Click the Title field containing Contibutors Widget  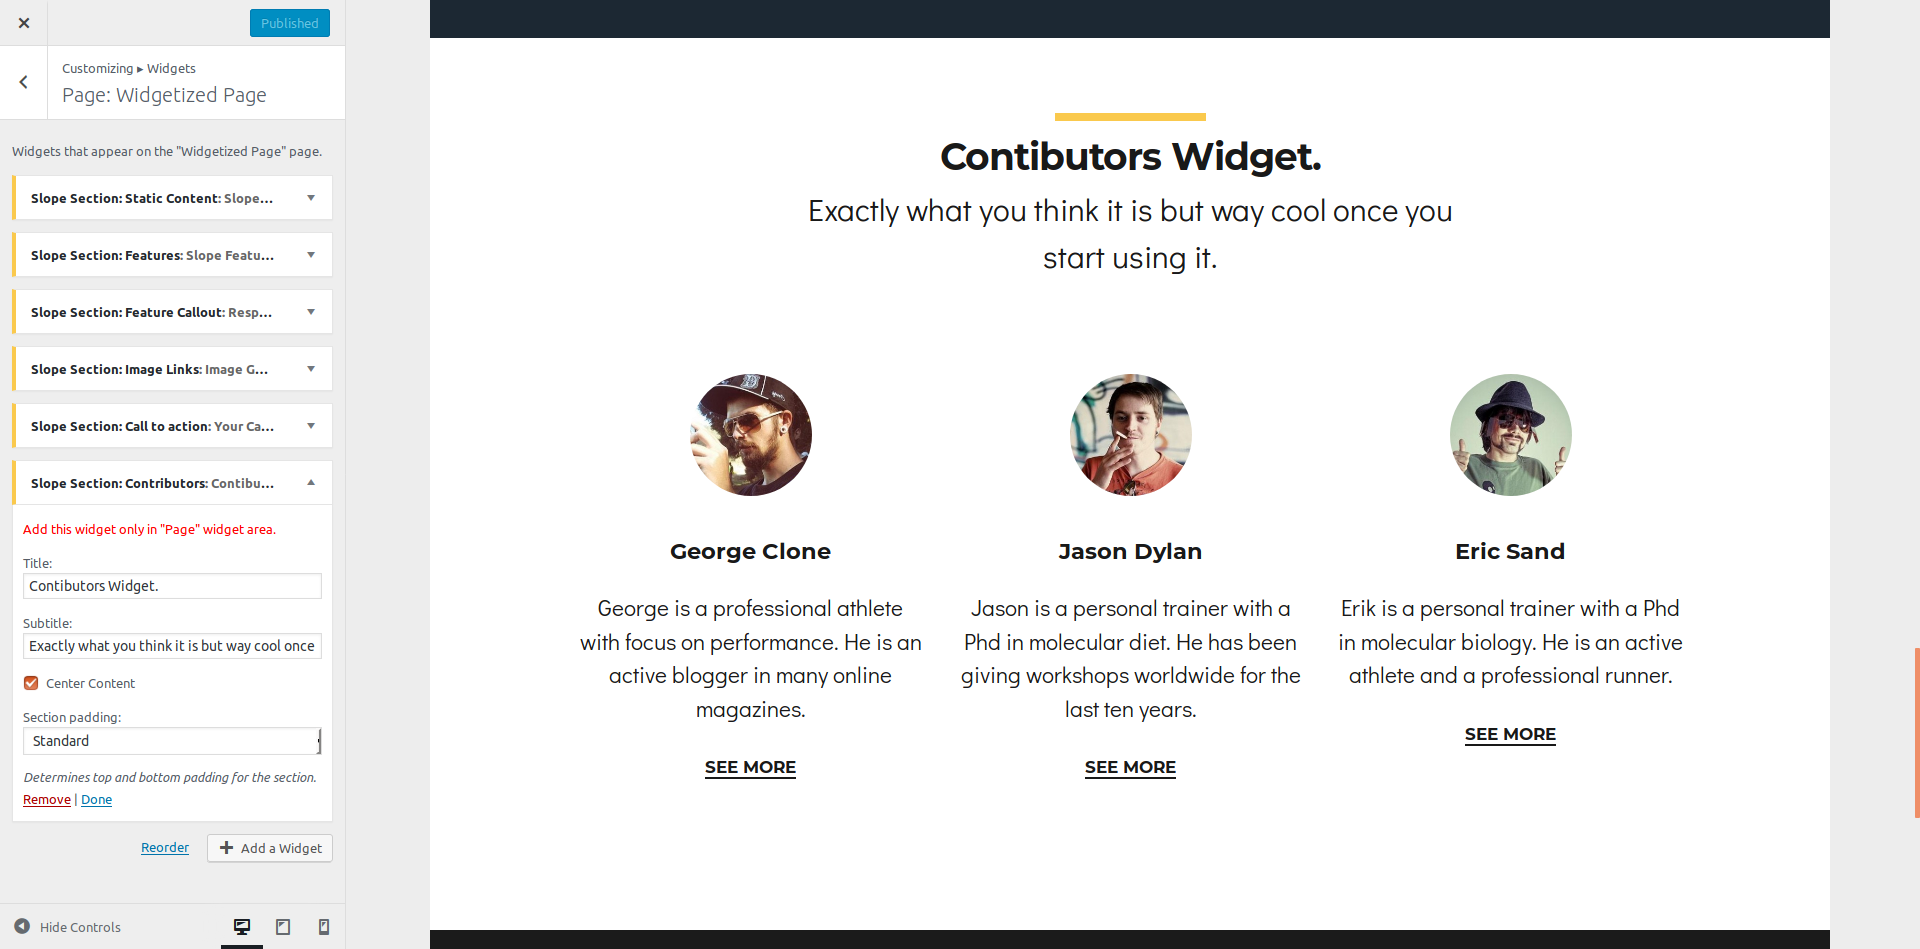pos(172,586)
